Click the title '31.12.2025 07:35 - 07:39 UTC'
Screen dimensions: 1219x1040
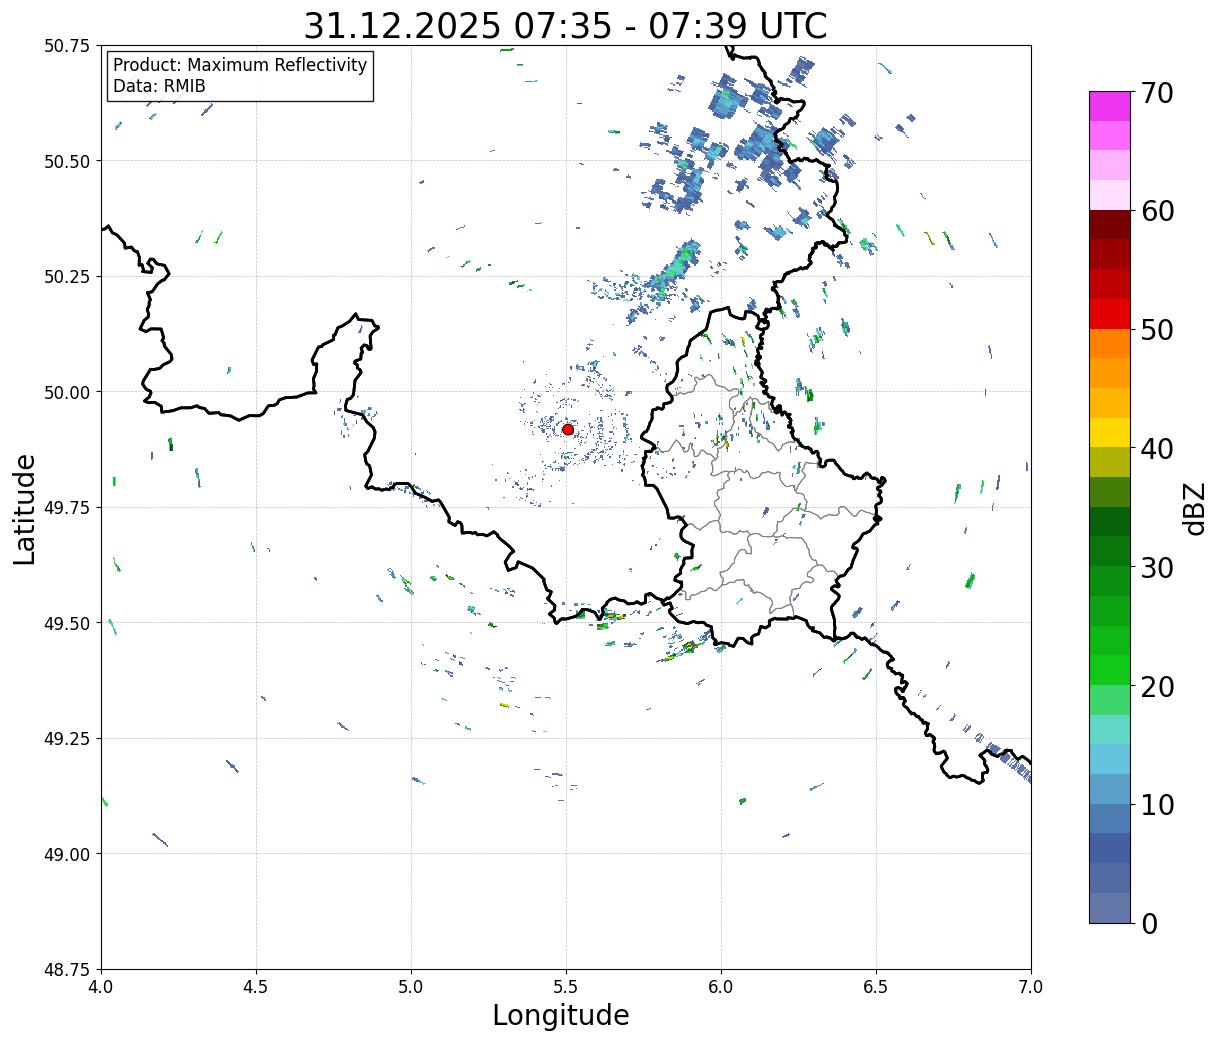click(x=565, y=25)
